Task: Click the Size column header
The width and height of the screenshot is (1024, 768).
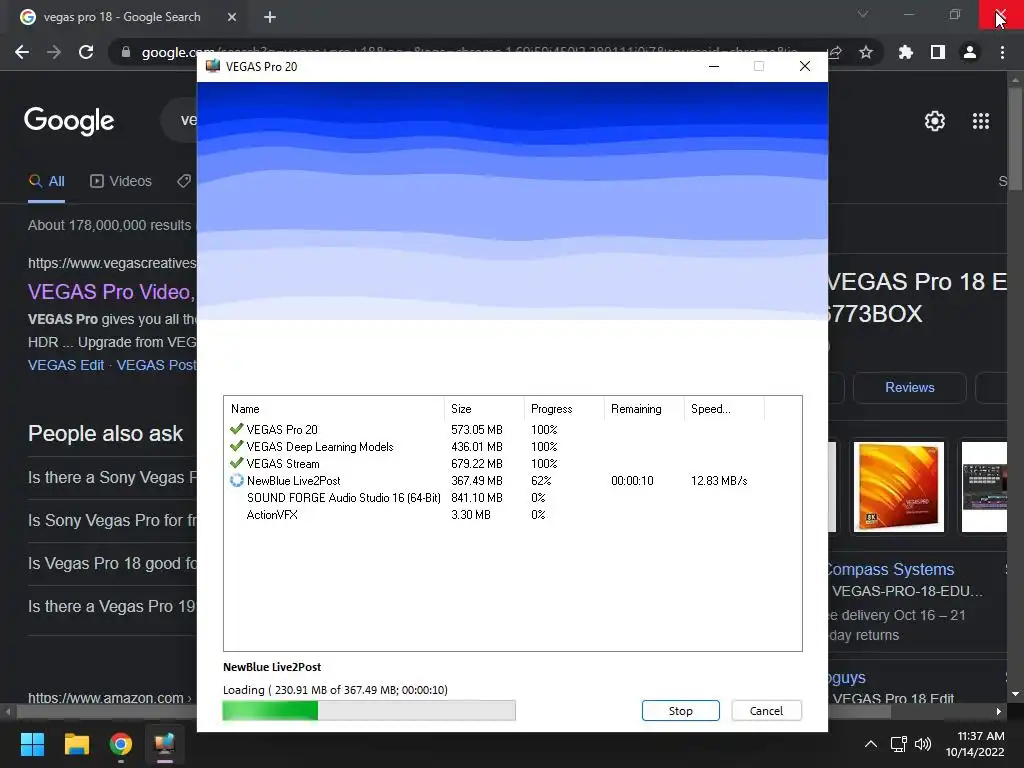Action: point(484,409)
